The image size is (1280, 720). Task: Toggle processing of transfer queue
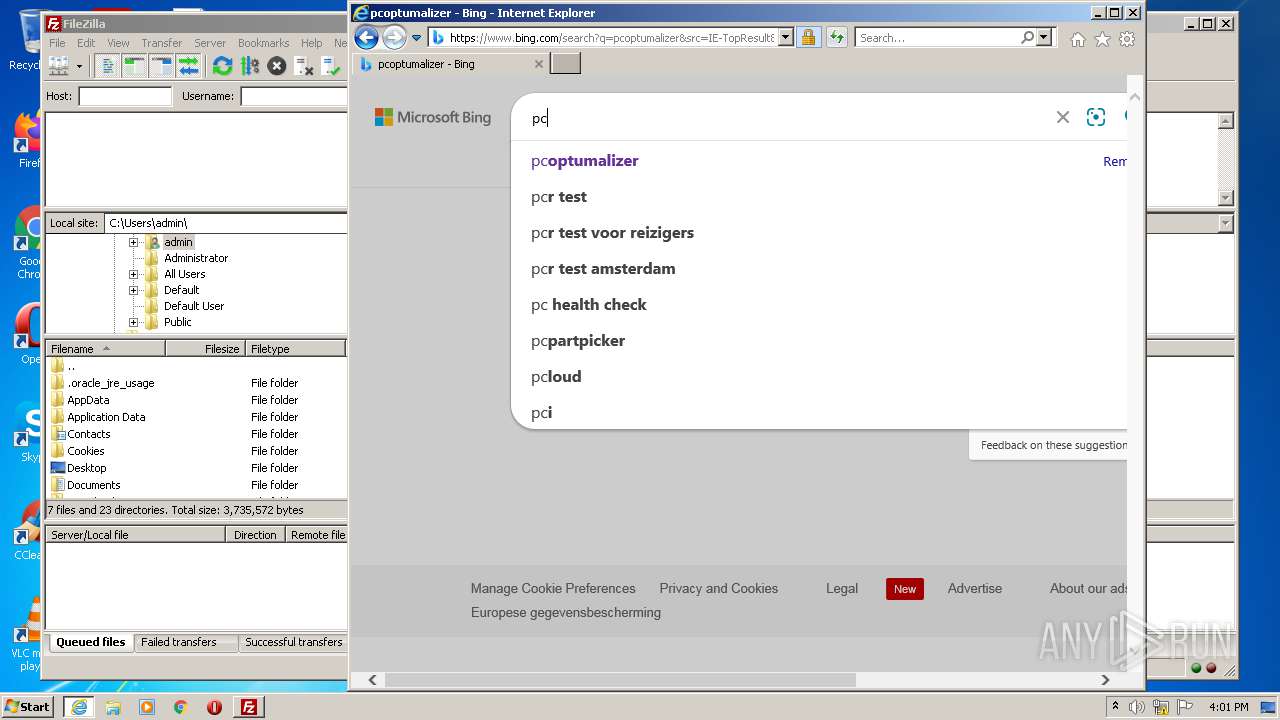click(250, 66)
